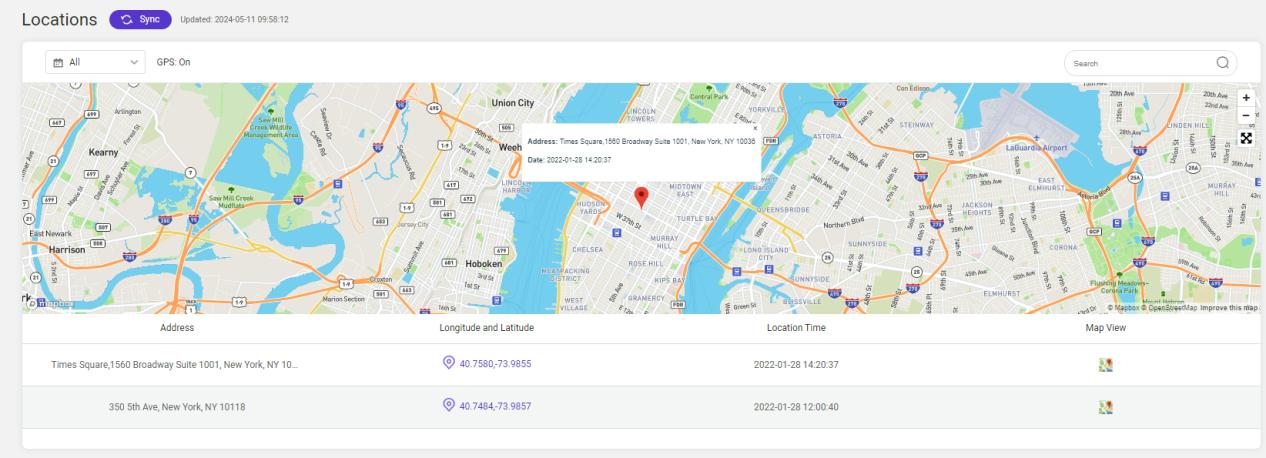This screenshot has height=458, width=1266.
Task: Click the Date line inside map popup
Action: (x=568, y=160)
